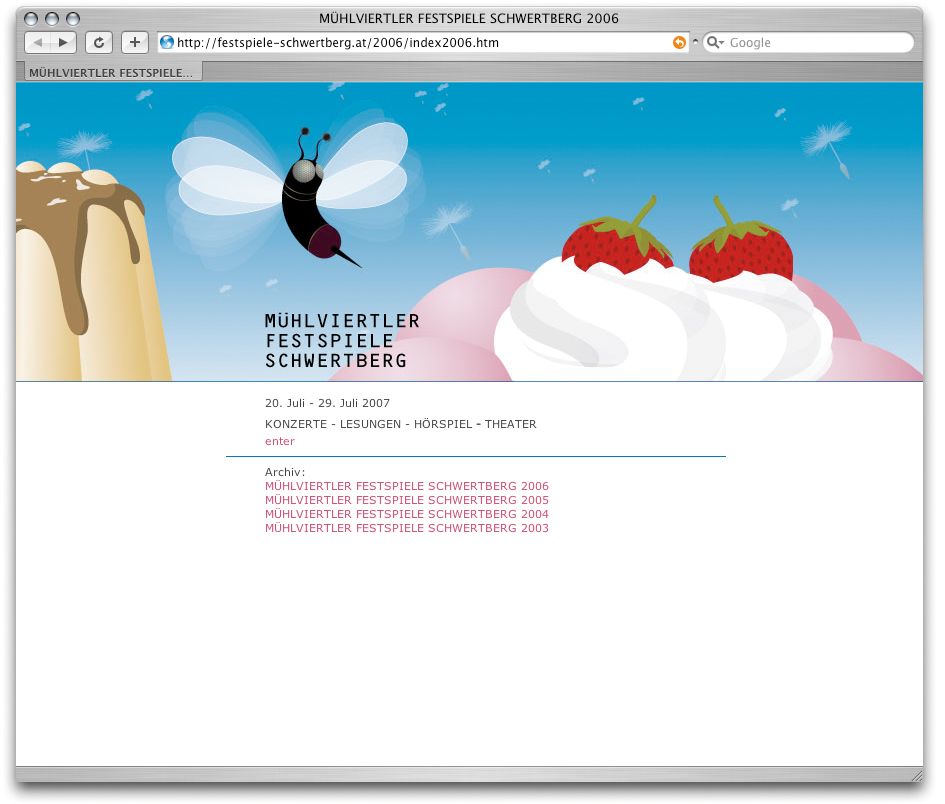
Task: Click the Google search field
Action: pyautogui.click(x=809, y=43)
